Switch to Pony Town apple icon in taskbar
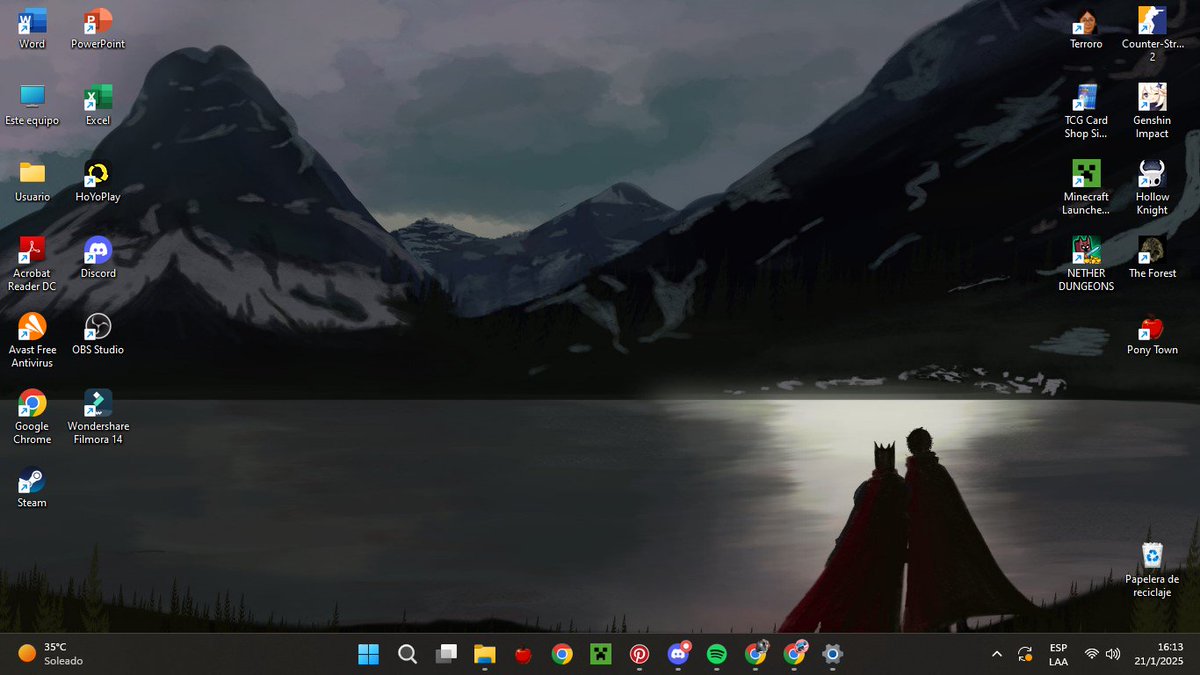This screenshot has width=1200, height=675. 523,654
